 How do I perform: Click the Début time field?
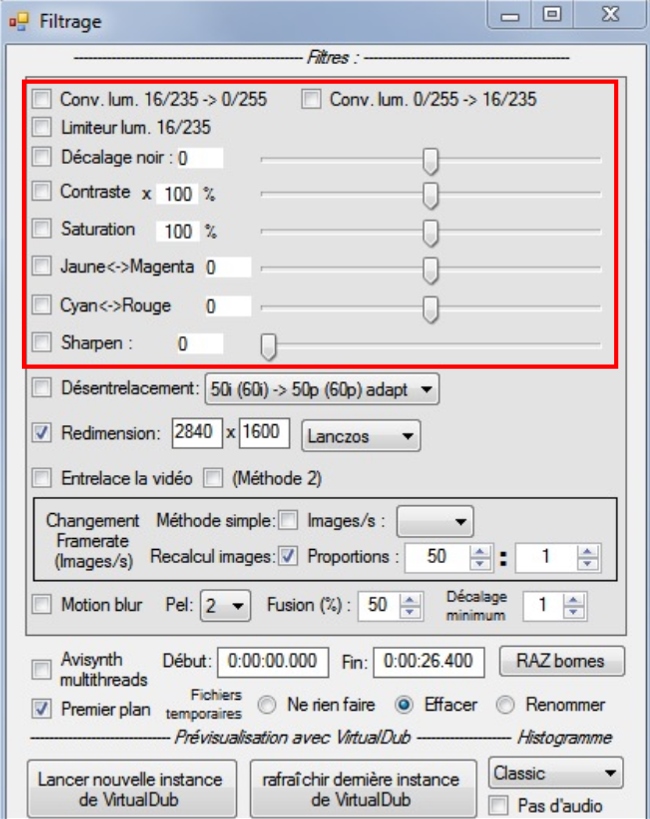click(x=273, y=661)
